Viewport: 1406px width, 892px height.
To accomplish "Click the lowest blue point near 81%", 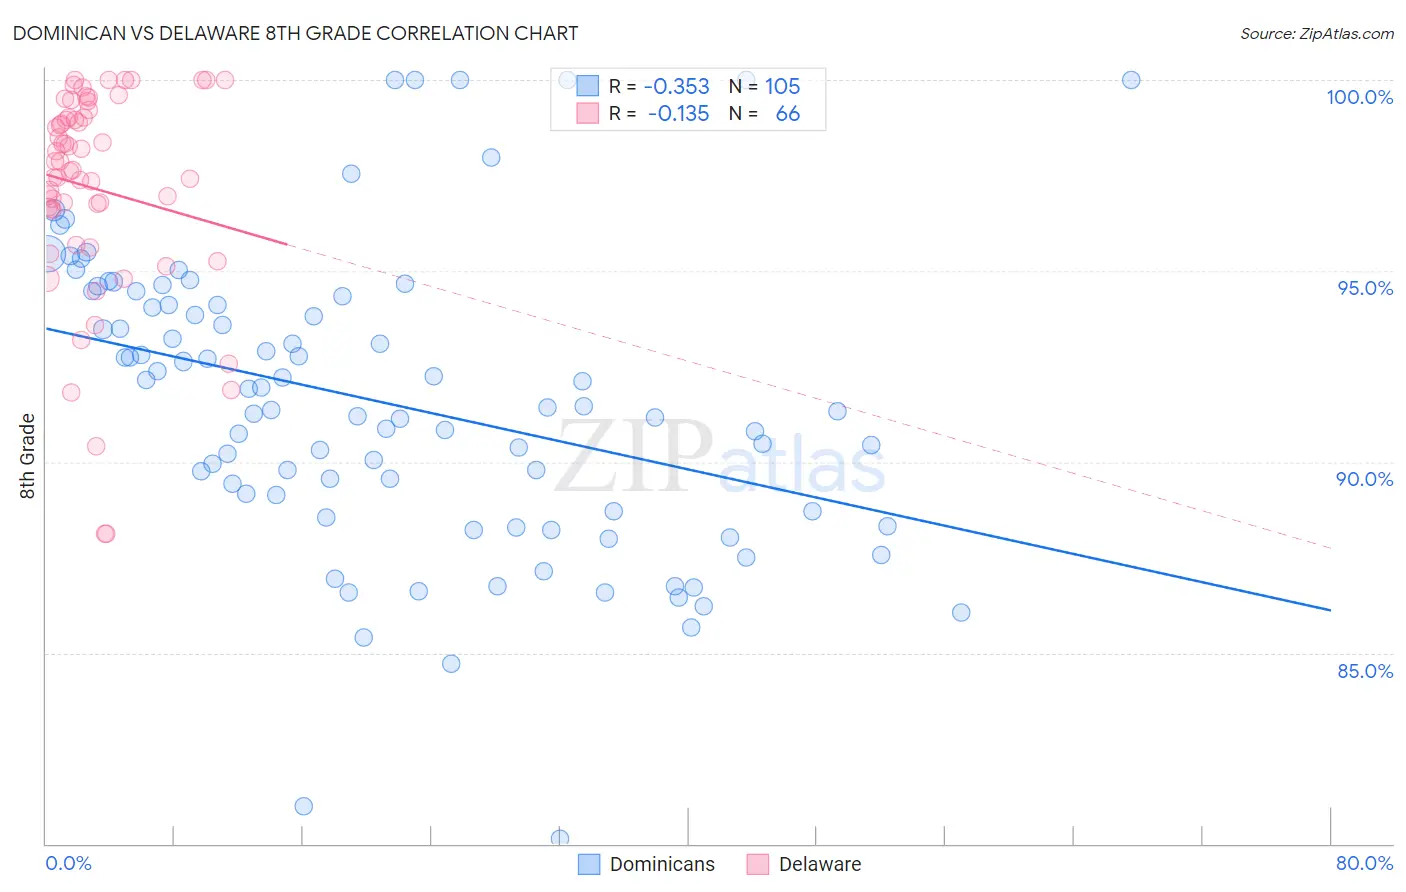I will 304,806.
